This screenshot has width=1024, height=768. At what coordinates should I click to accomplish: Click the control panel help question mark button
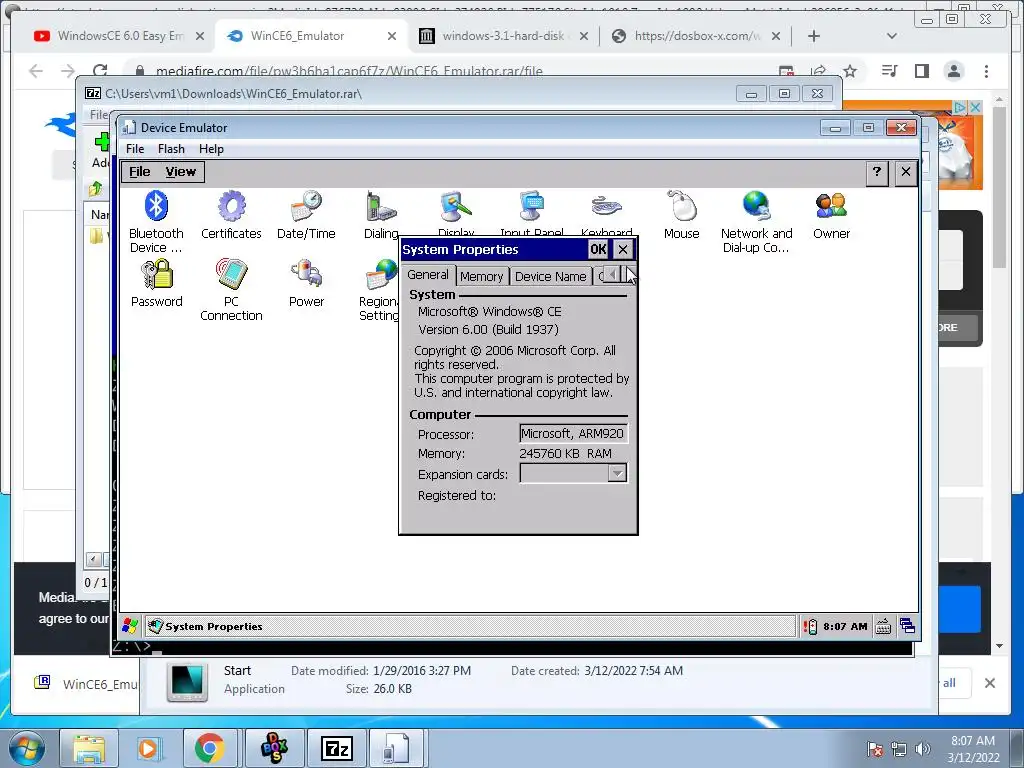[876, 172]
